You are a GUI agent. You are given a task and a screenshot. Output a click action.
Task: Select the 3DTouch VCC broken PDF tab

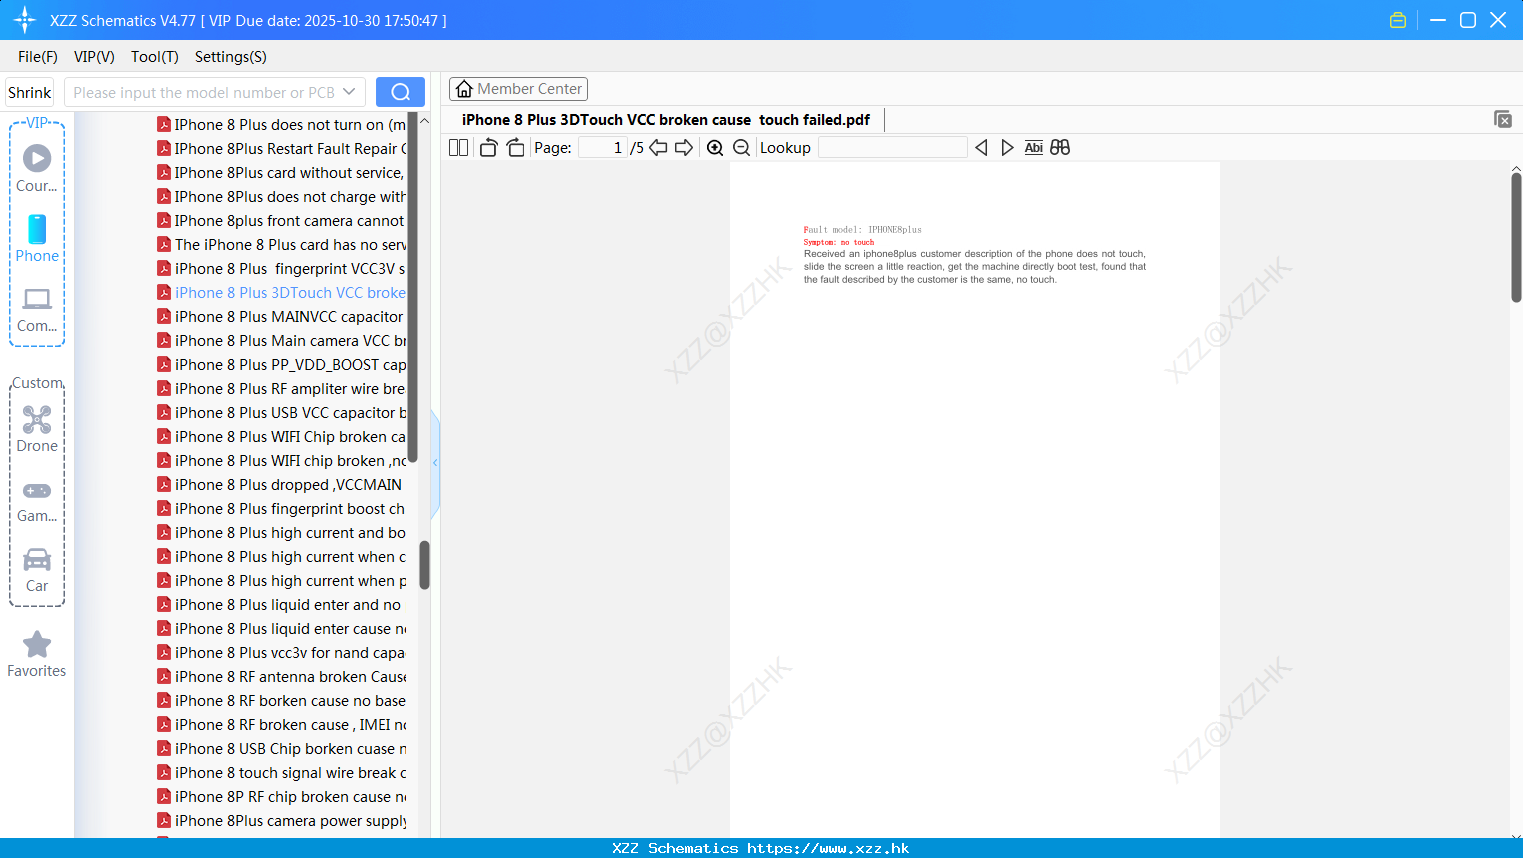(x=665, y=120)
